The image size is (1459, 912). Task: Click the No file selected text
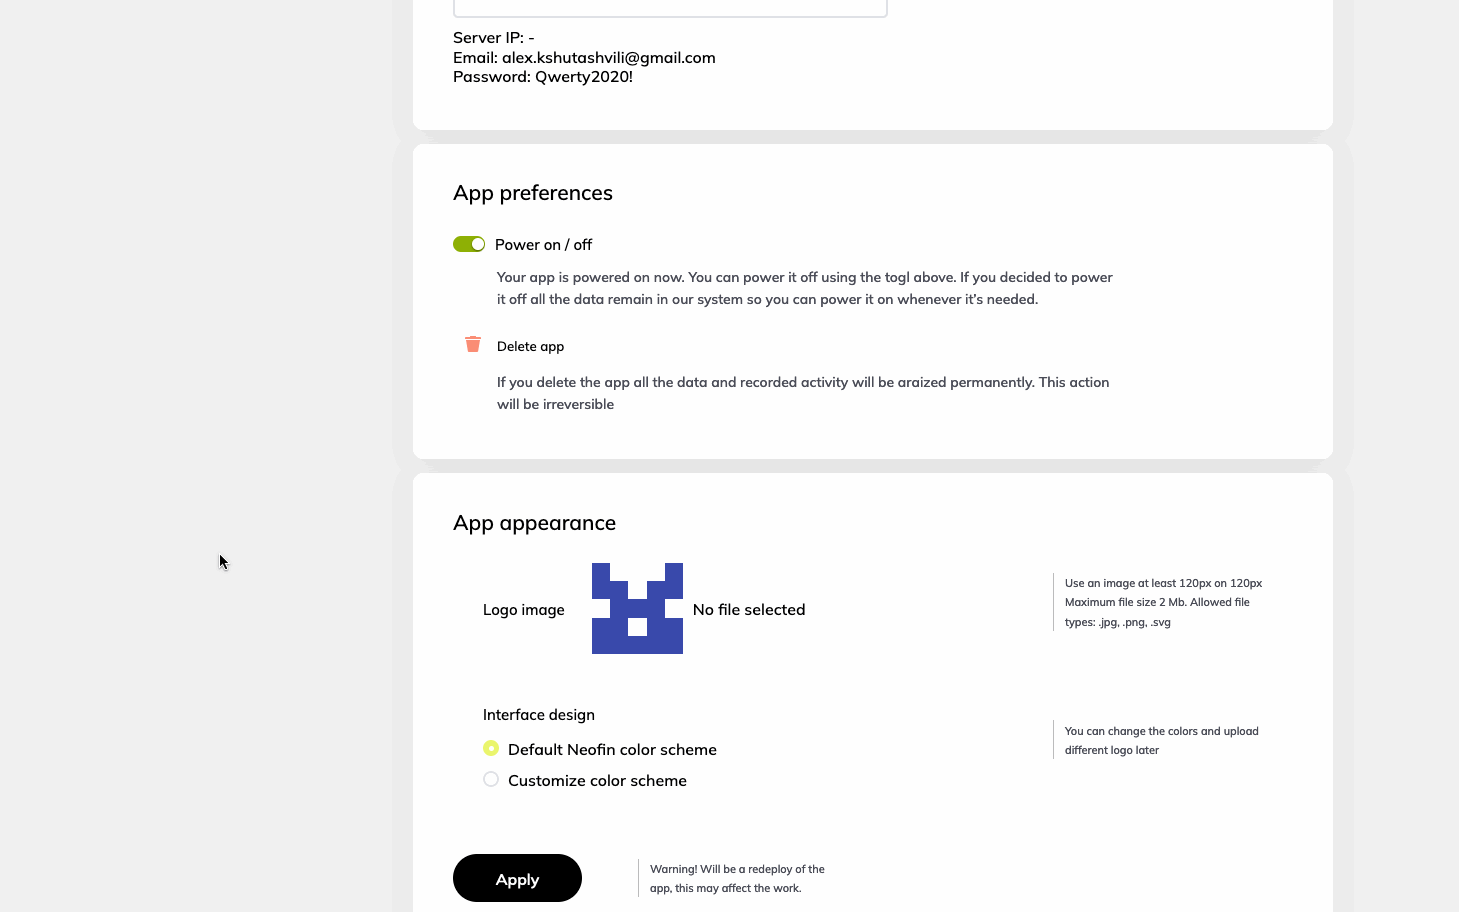tap(749, 609)
